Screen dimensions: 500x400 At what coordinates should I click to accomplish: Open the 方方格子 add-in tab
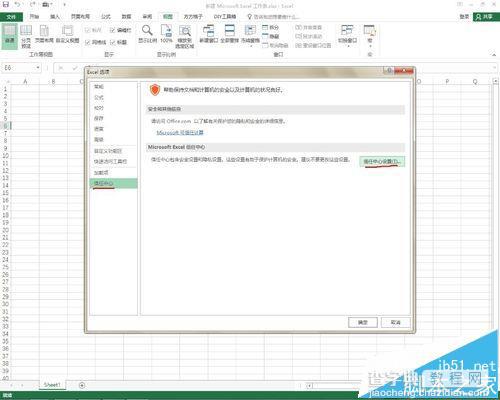(193, 17)
